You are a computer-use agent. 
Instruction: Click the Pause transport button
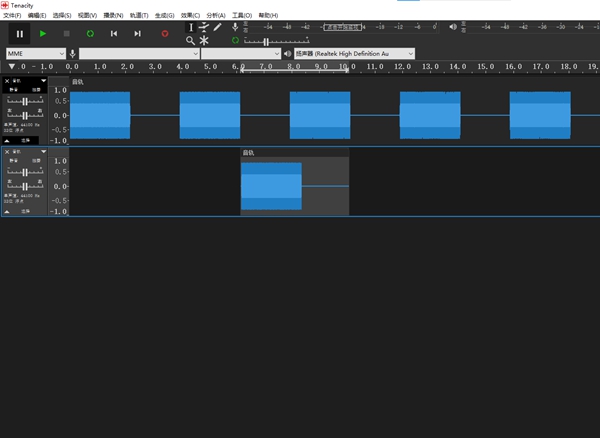(20, 34)
